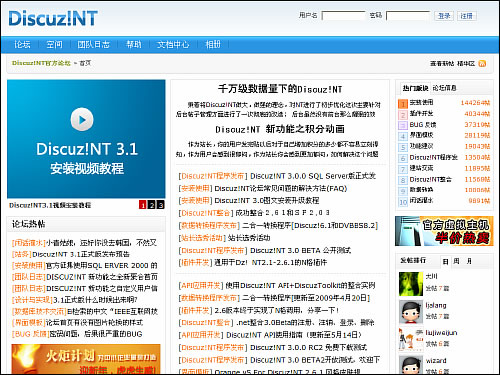Open Discuz!NT 3.0 BETA 公开测试 post
This screenshot has height=375, width=500.
click(x=300, y=250)
